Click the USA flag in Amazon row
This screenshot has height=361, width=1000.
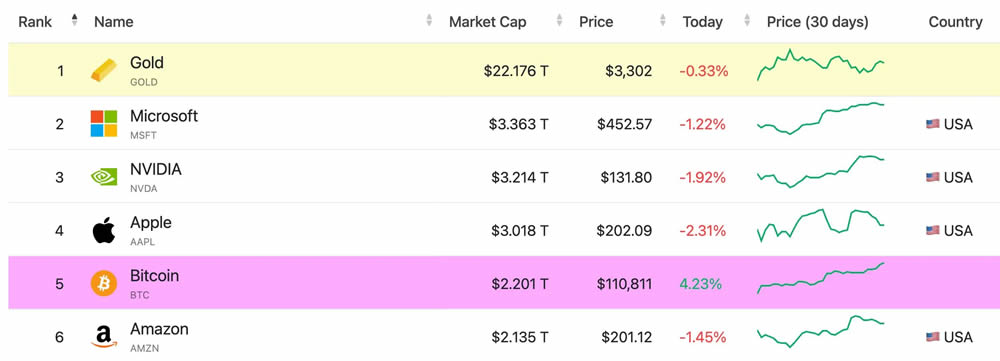(932, 337)
